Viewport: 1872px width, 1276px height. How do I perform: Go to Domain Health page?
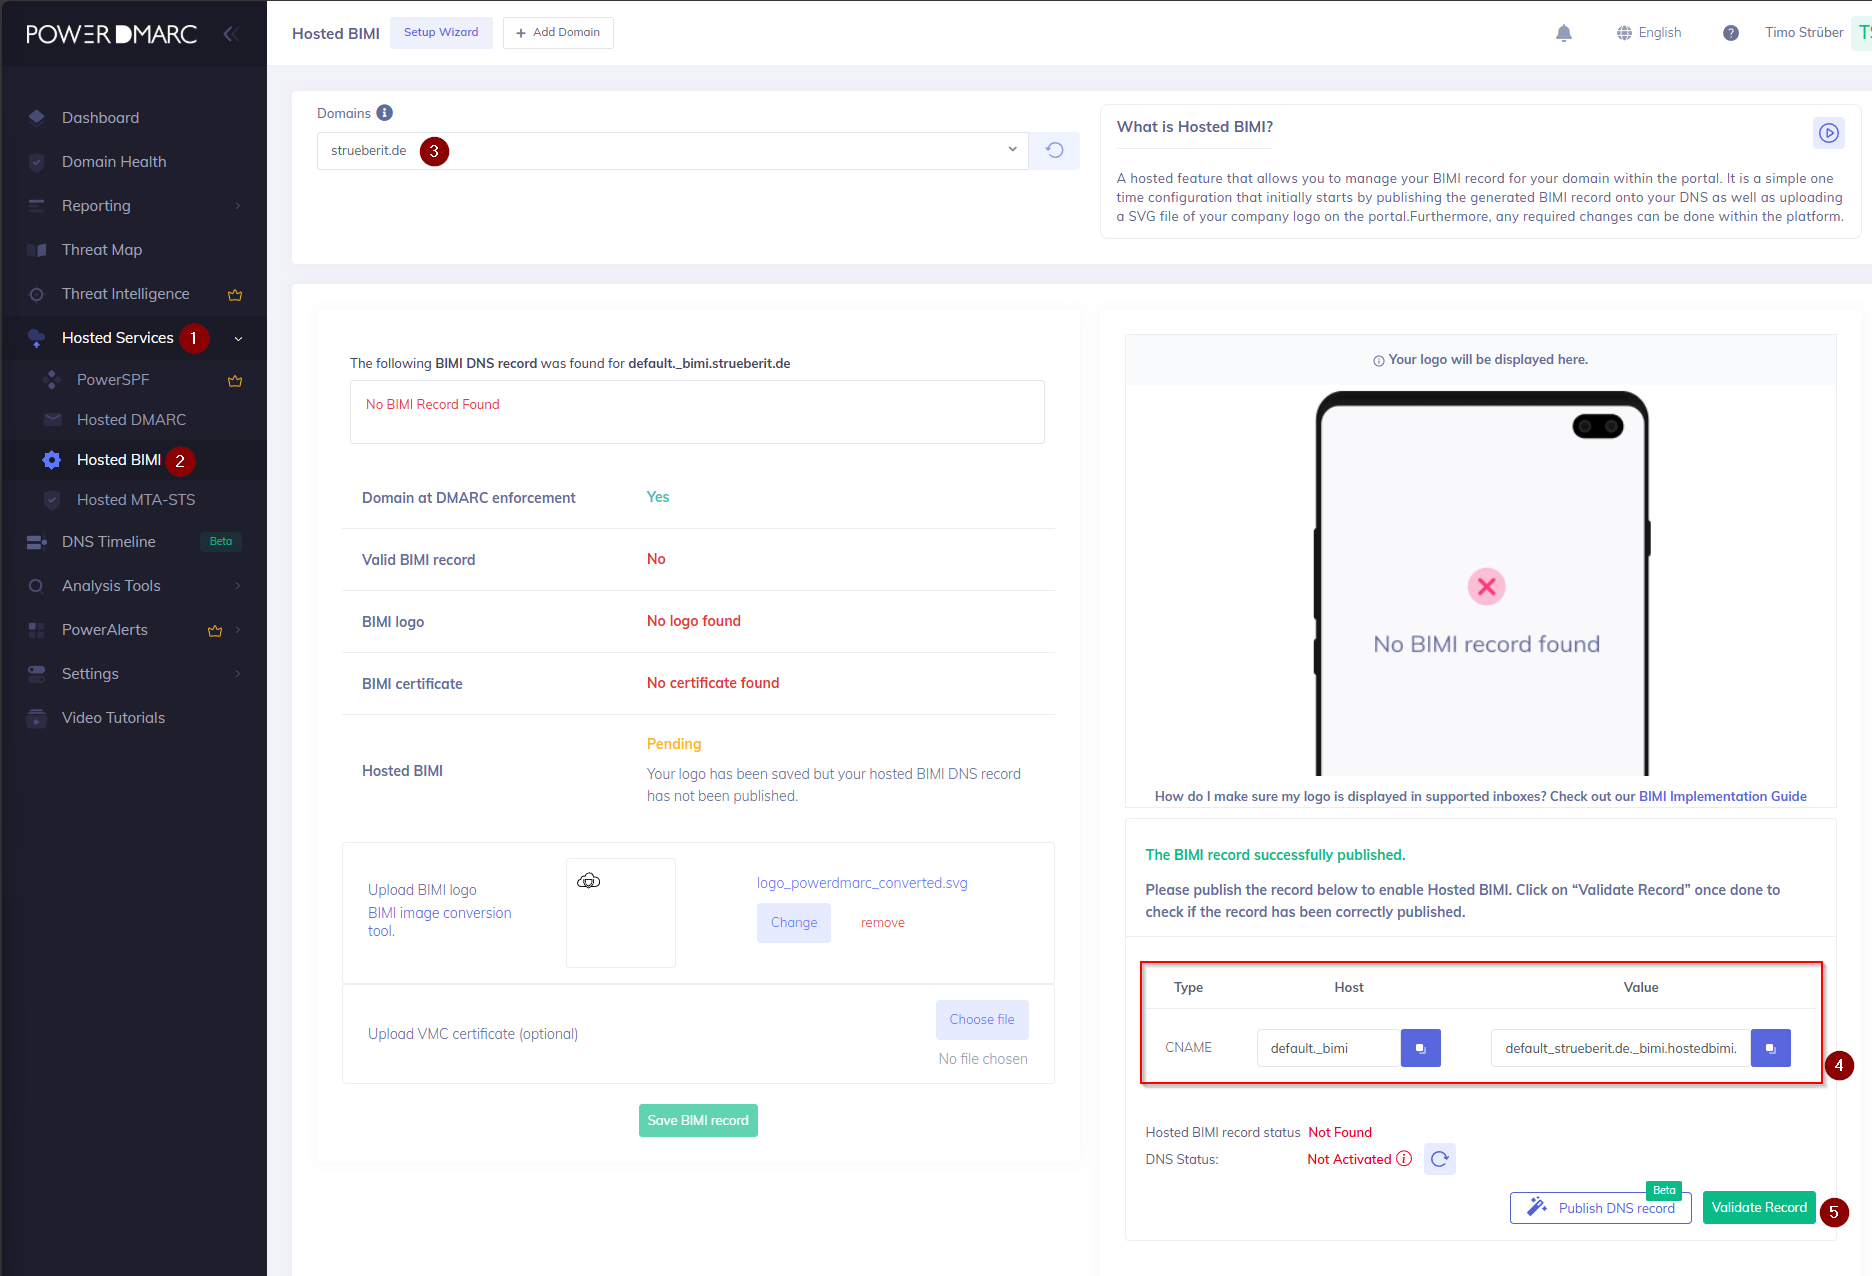click(114, 162)
